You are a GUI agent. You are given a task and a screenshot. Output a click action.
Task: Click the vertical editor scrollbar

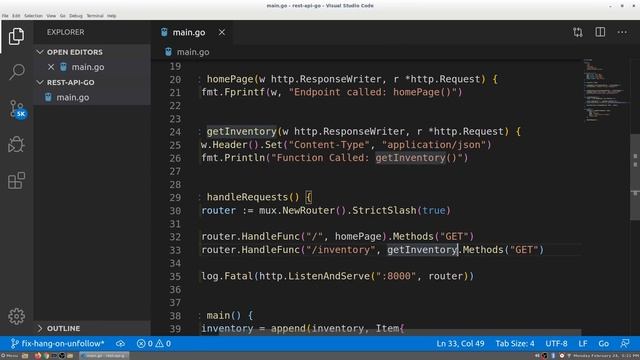(x=635, y=177)
